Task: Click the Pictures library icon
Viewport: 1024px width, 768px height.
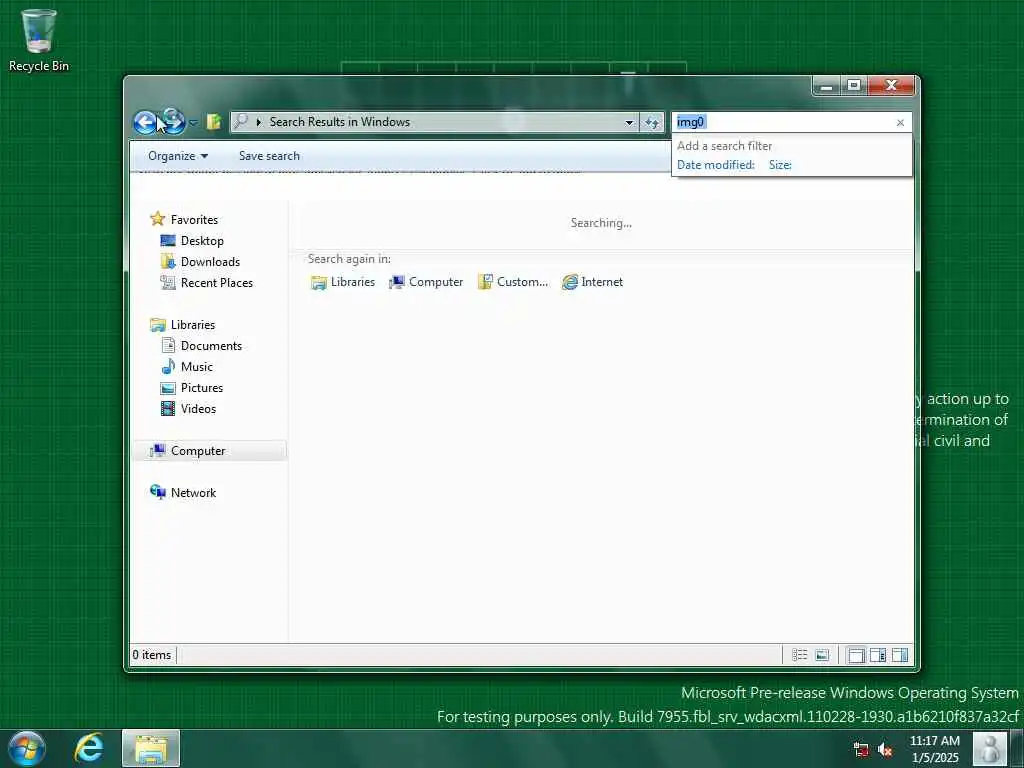Action: pos(168,388)
